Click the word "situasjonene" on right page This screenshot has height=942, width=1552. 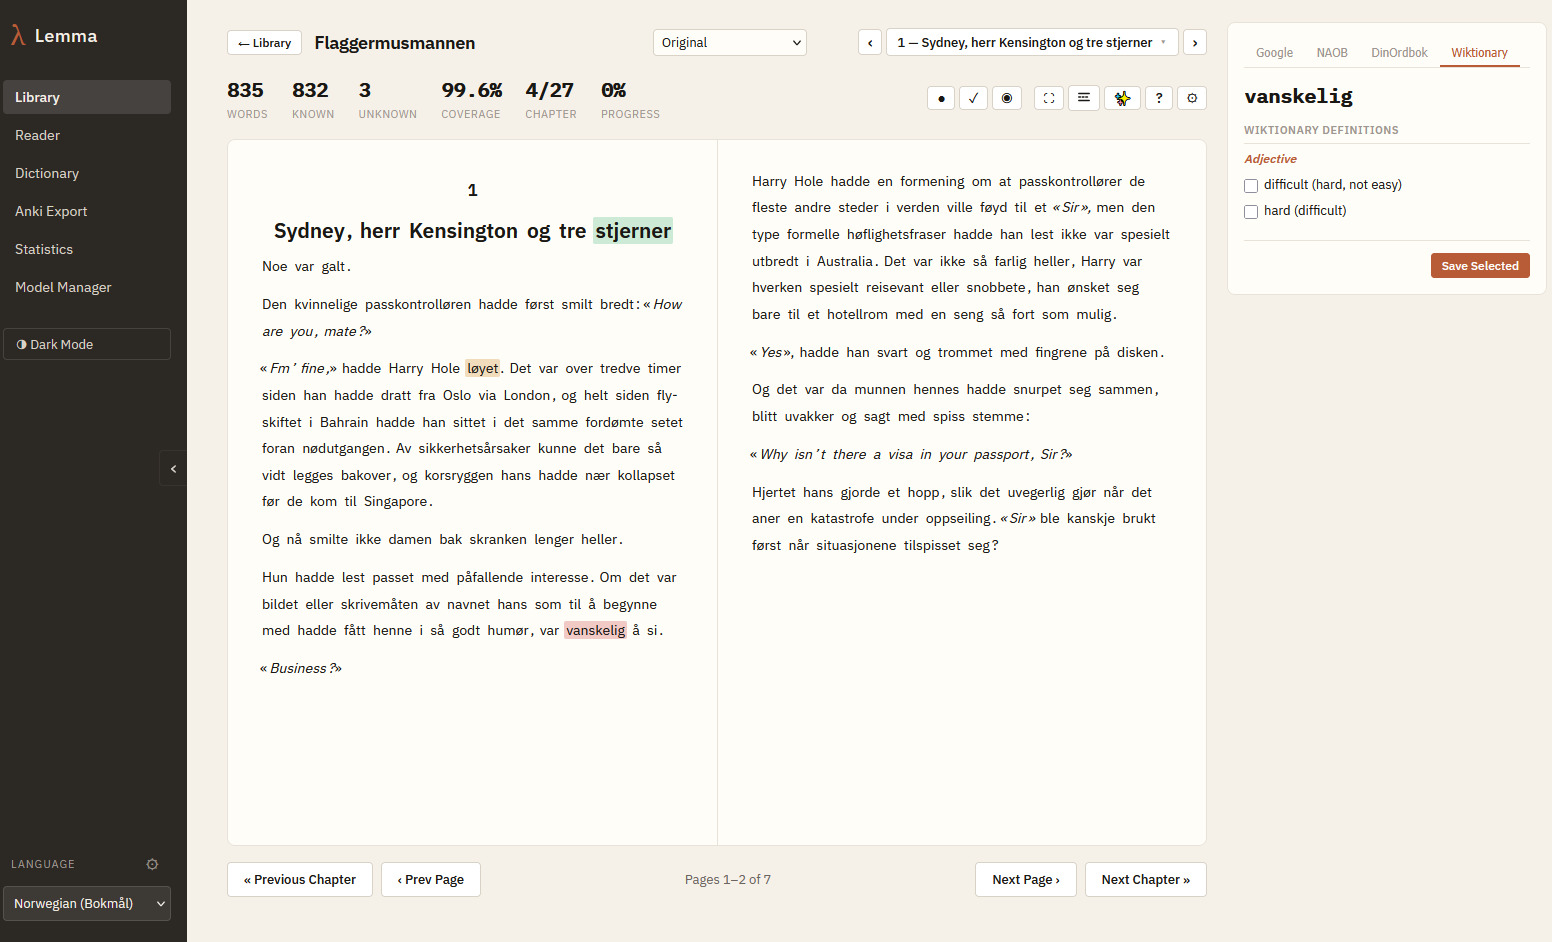856,545
